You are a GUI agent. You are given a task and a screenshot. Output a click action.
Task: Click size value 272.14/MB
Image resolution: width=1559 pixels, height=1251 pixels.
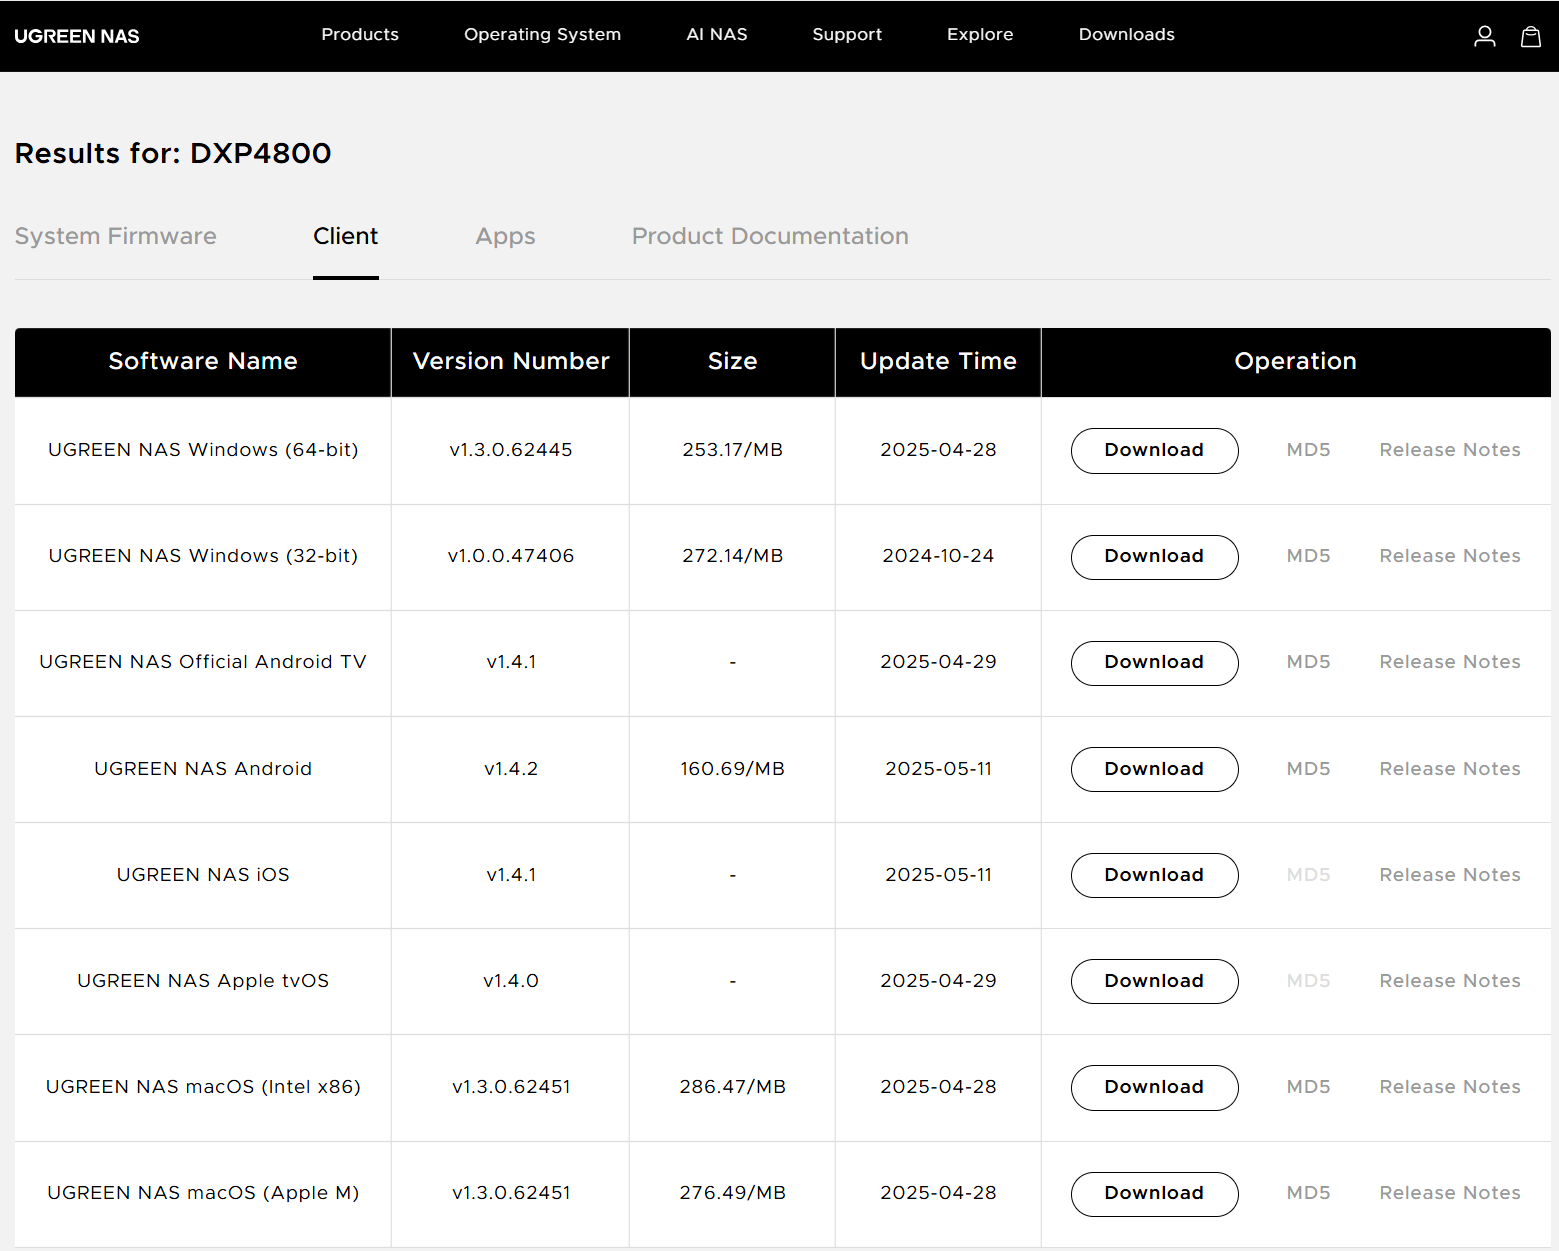click(x=733, y=556)
